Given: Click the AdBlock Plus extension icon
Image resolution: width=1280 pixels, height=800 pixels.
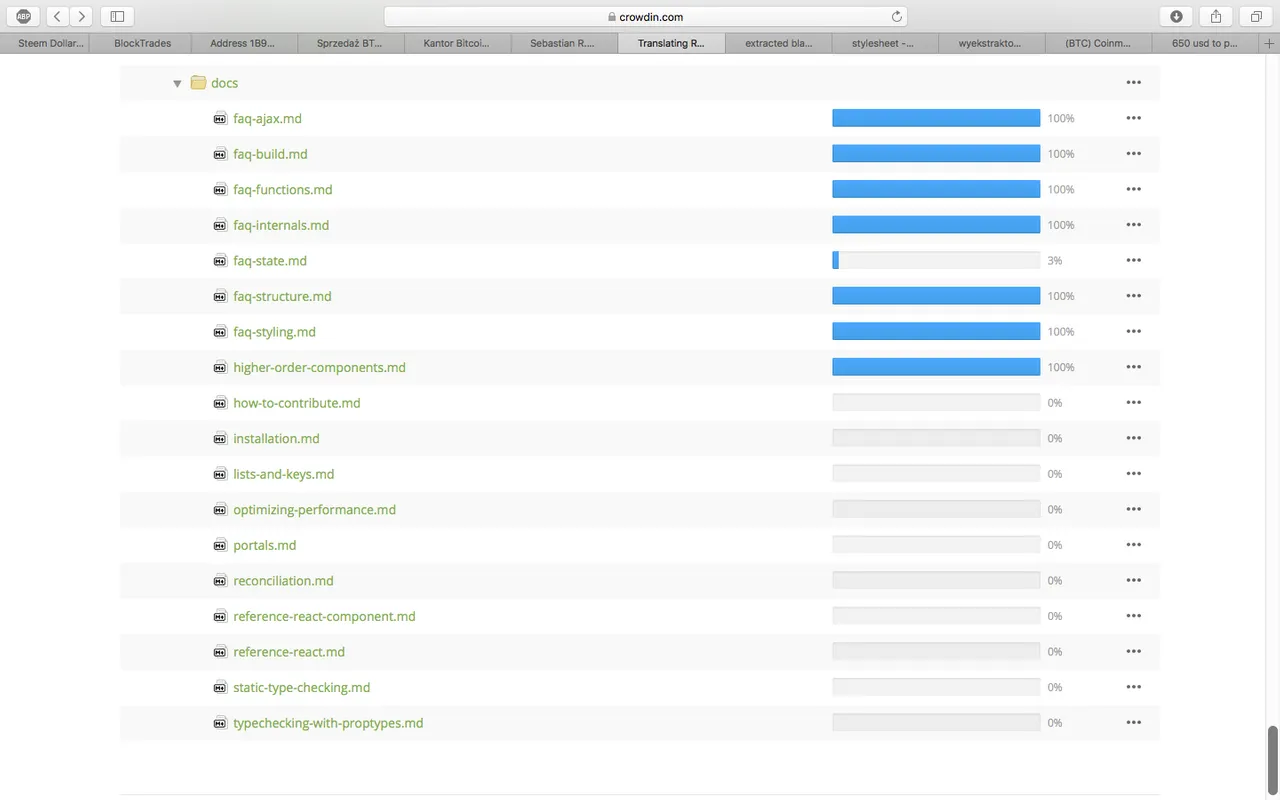Looking at the screenshot, I should [24, 16].
